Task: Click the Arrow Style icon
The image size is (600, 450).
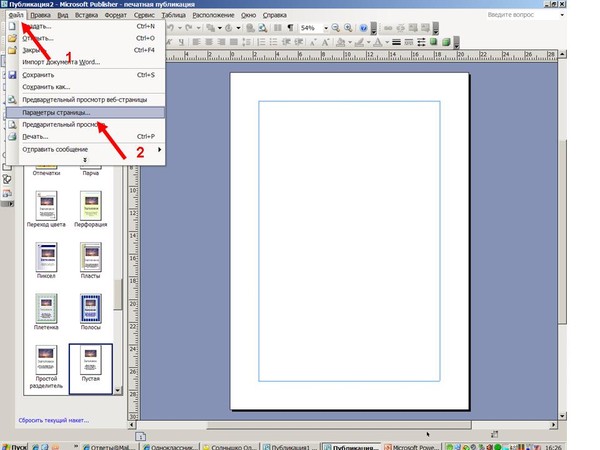Action: 421,42
